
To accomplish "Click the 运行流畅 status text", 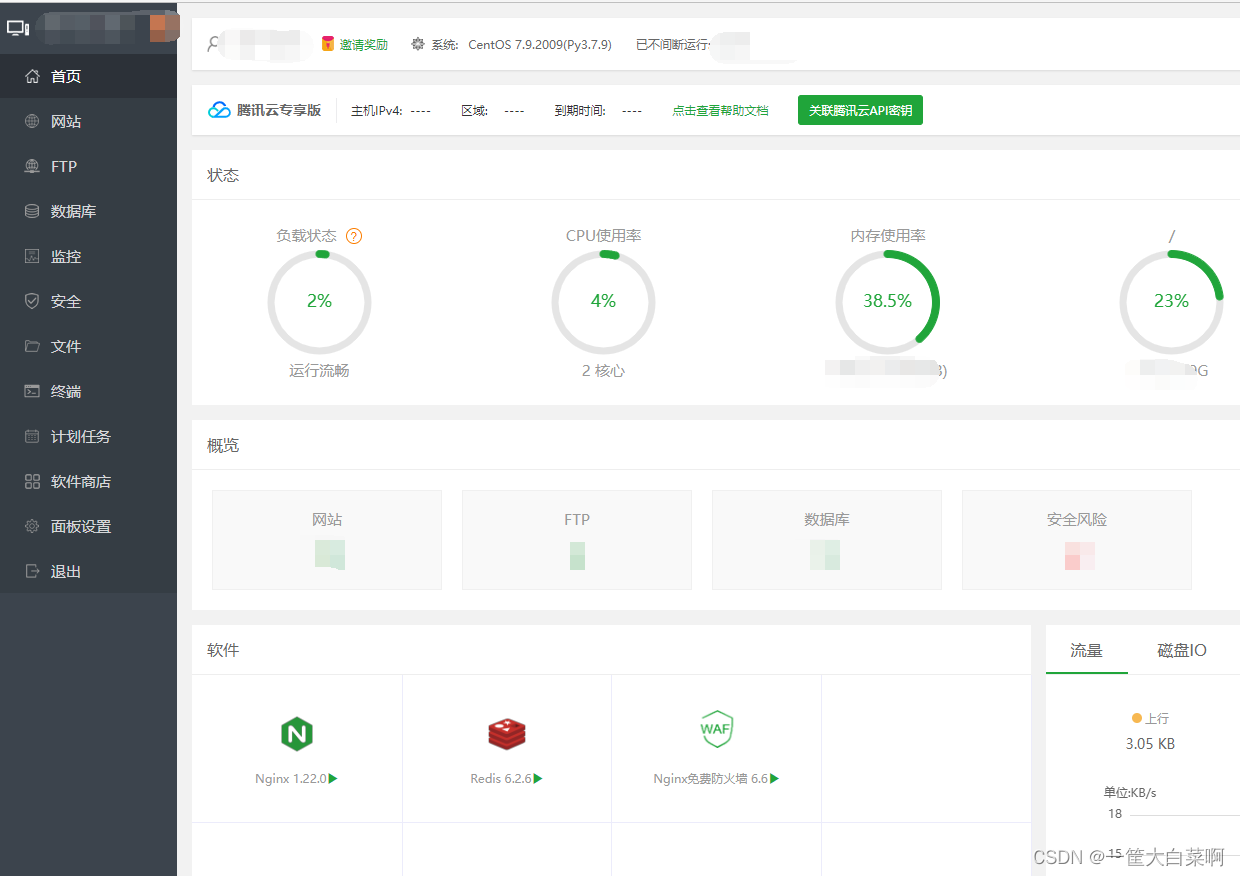I will pyautogui.click(x=319, y=371).
